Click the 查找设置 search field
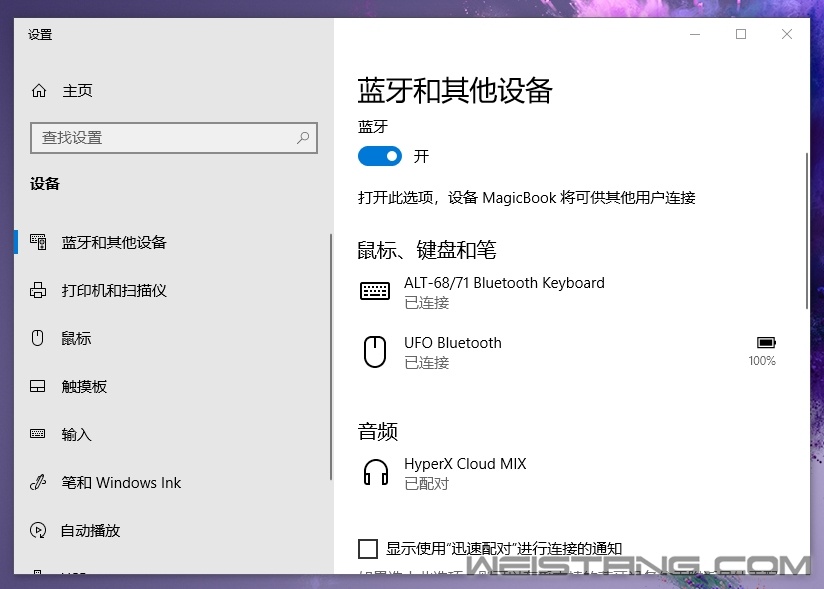 pos(174,138)
